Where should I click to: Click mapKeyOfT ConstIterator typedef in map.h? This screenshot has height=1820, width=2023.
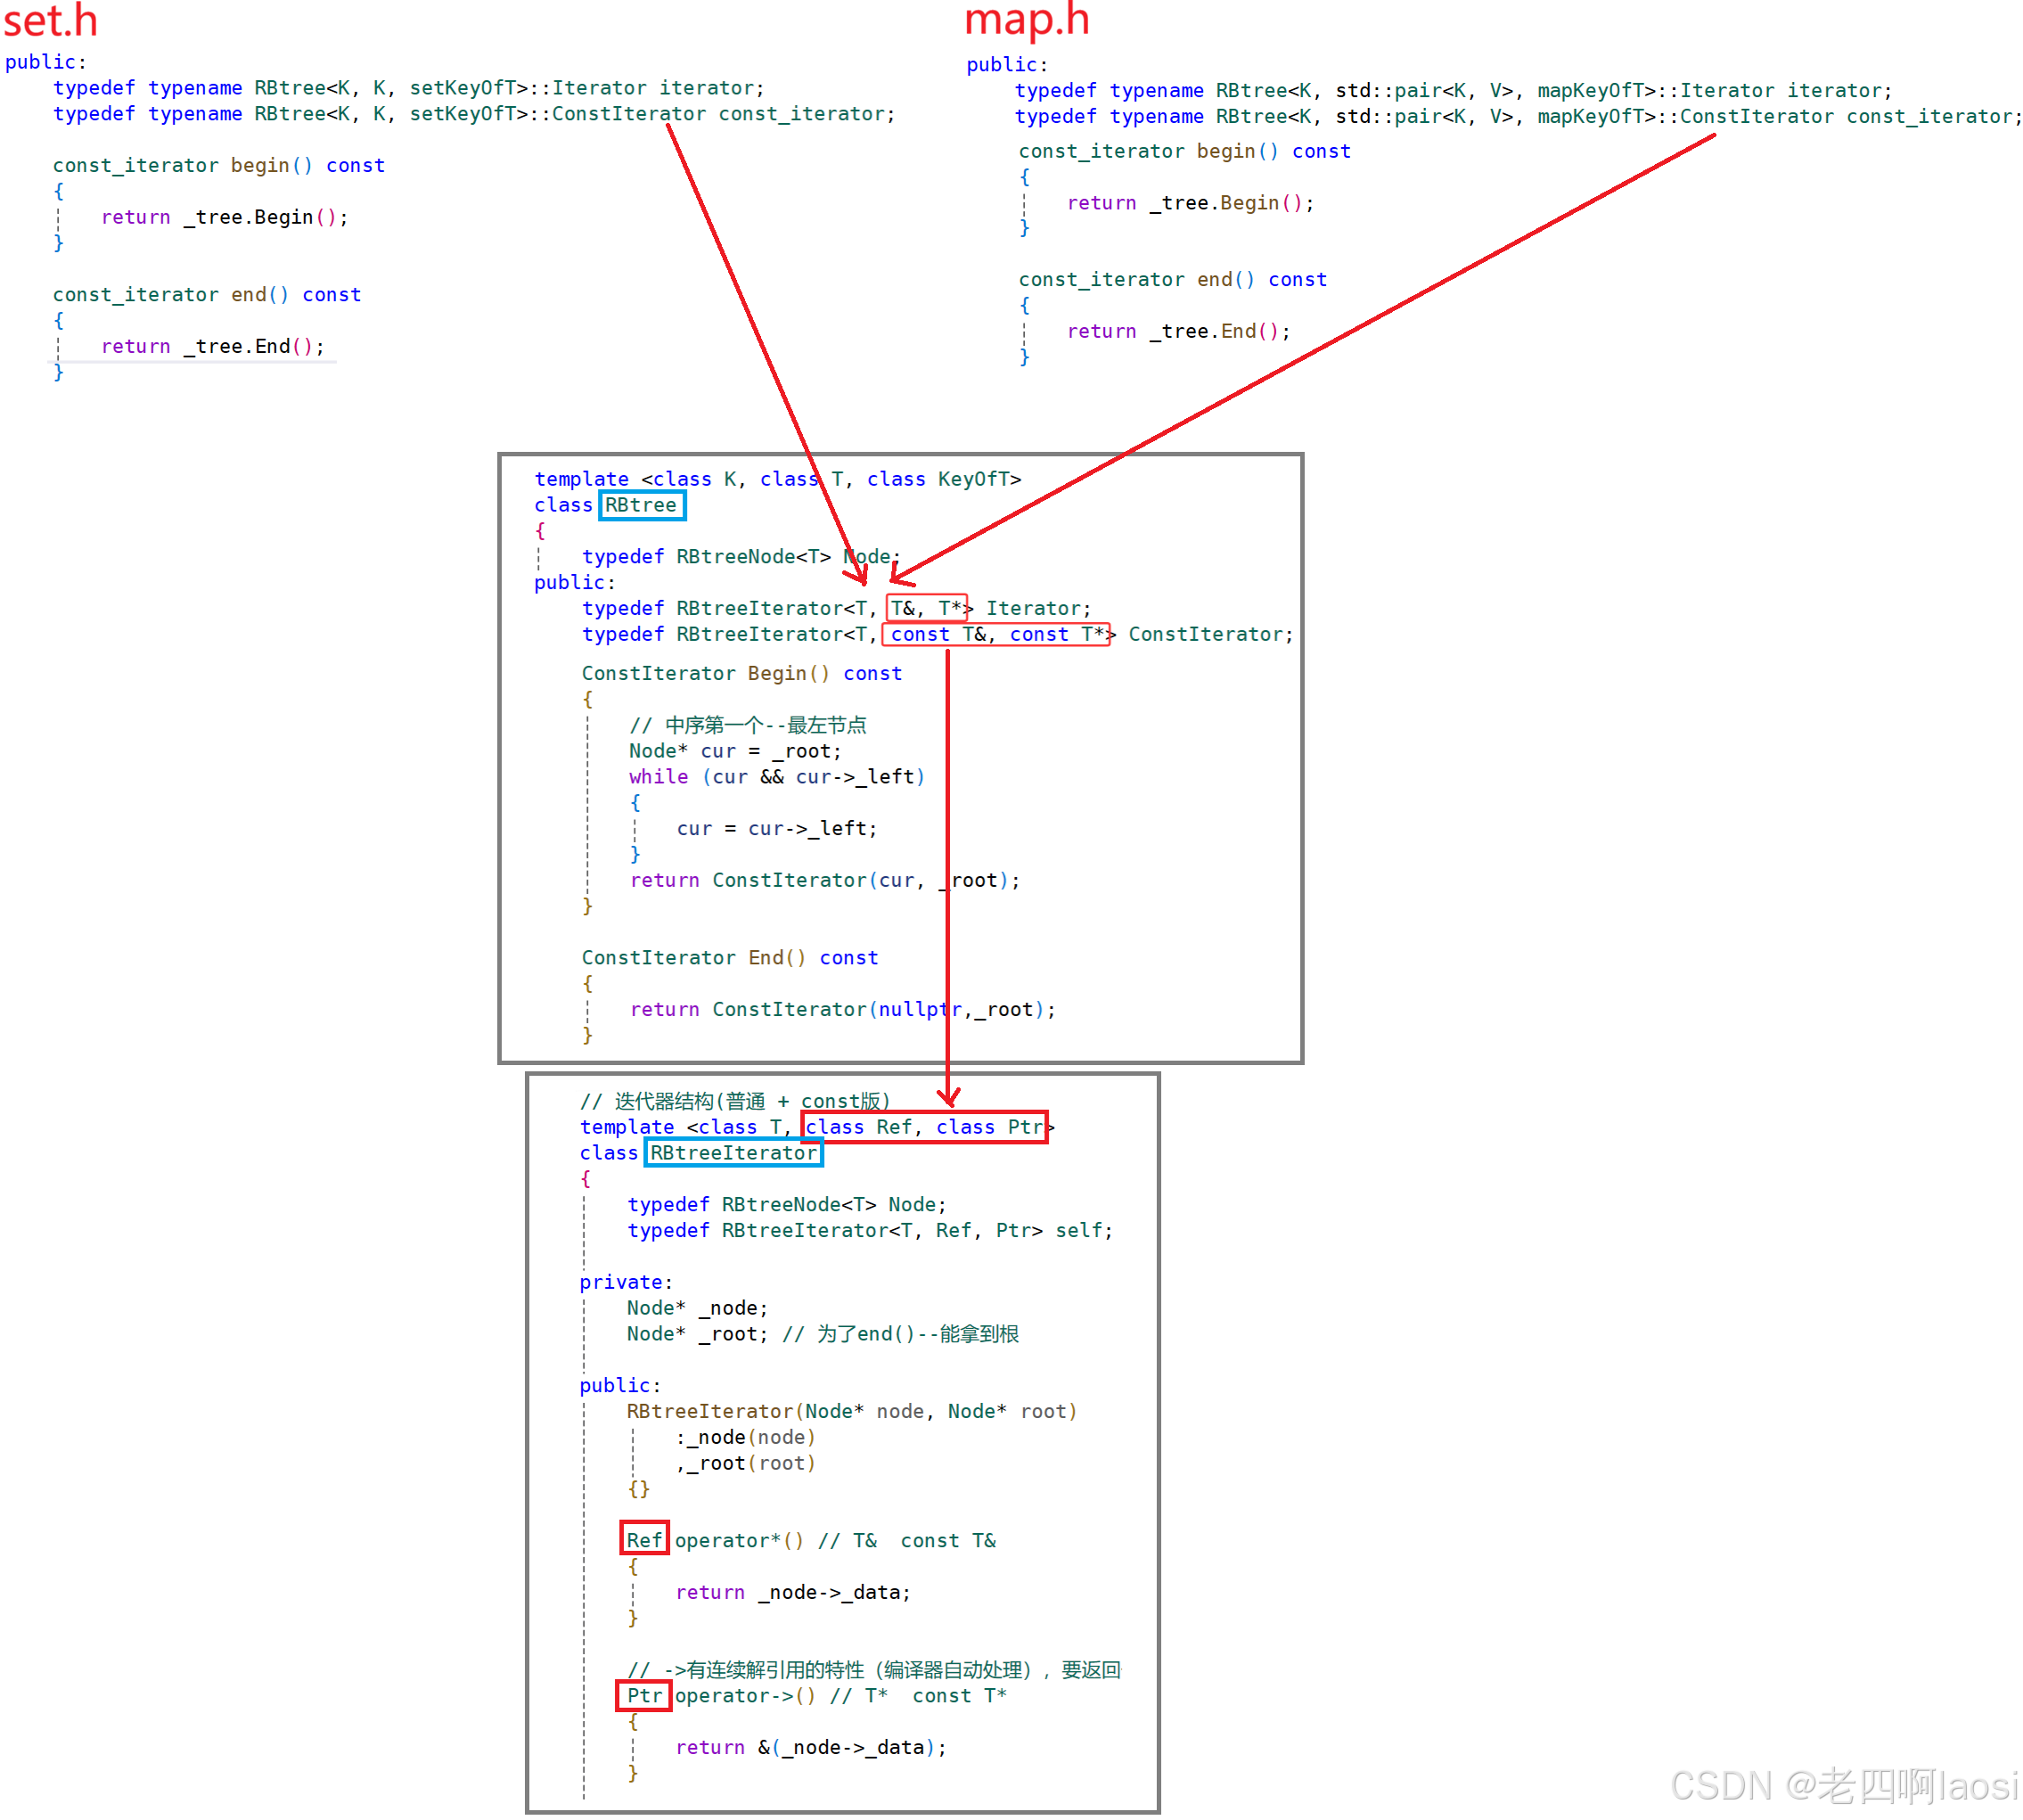click(1516, 117)
